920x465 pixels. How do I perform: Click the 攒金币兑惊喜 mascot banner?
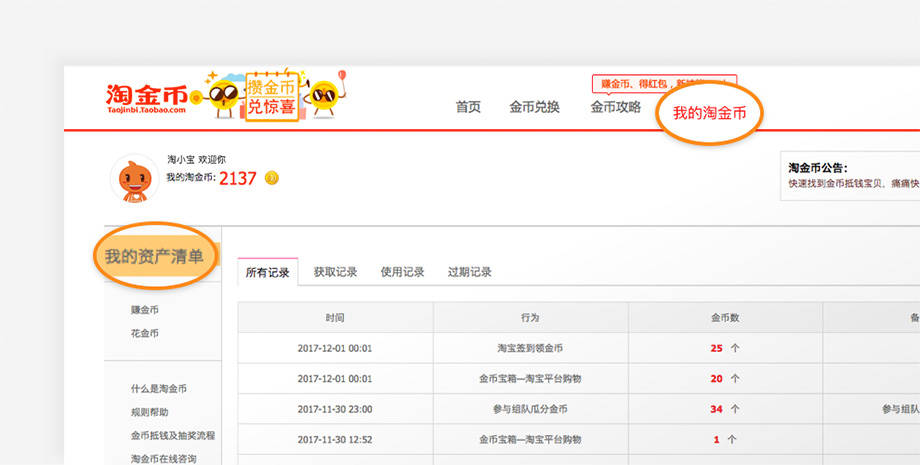pos(270,96)
